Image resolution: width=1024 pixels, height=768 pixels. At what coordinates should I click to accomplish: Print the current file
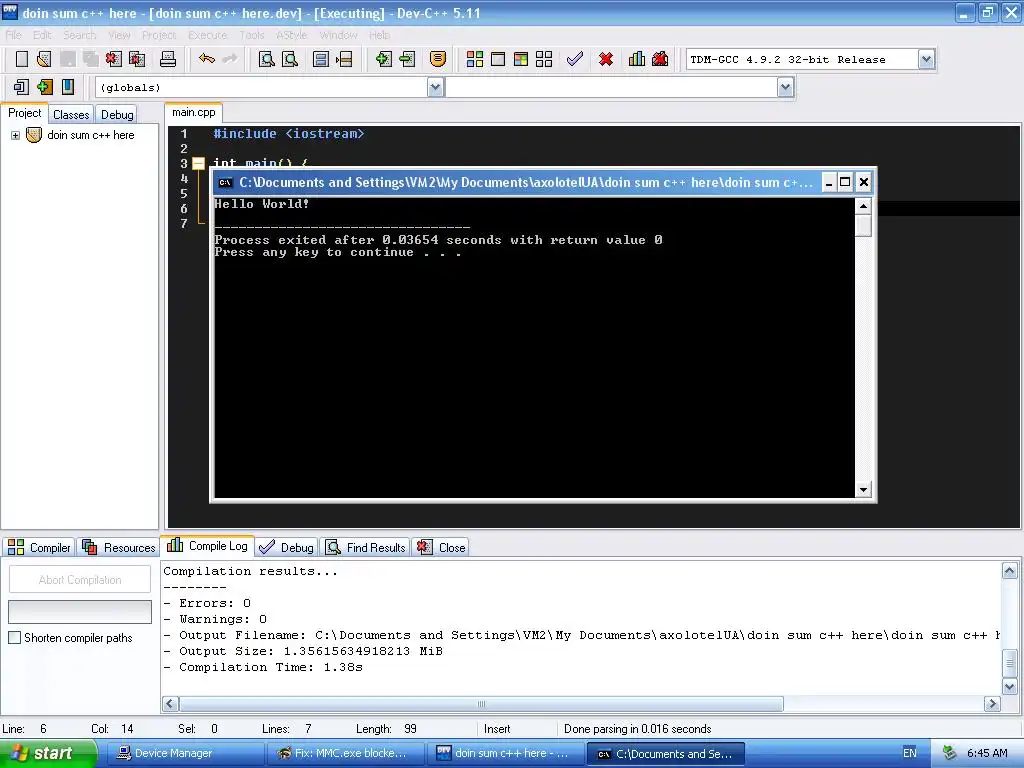coord(168,59)
